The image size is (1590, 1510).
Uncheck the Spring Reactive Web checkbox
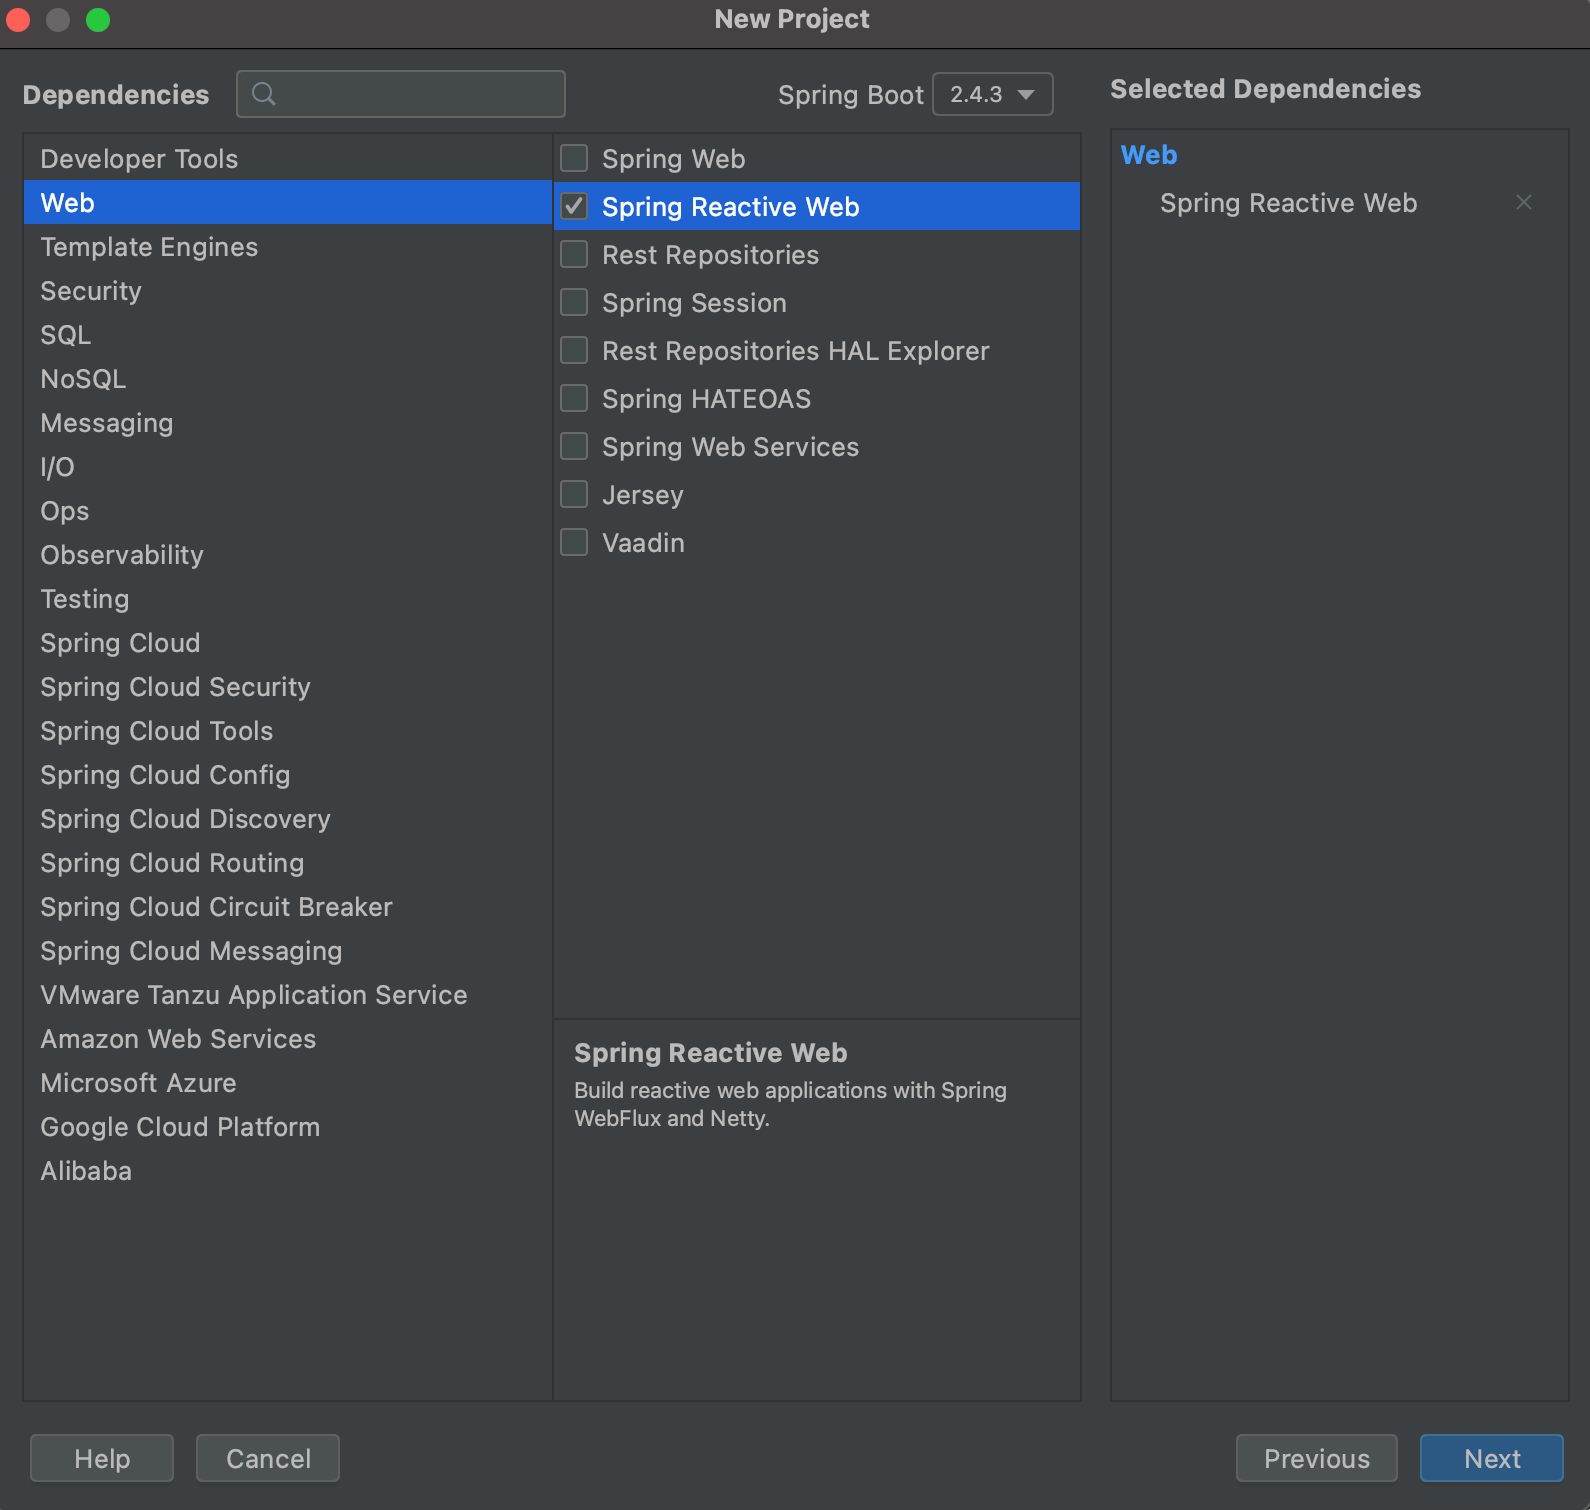(x=574, y=207)
